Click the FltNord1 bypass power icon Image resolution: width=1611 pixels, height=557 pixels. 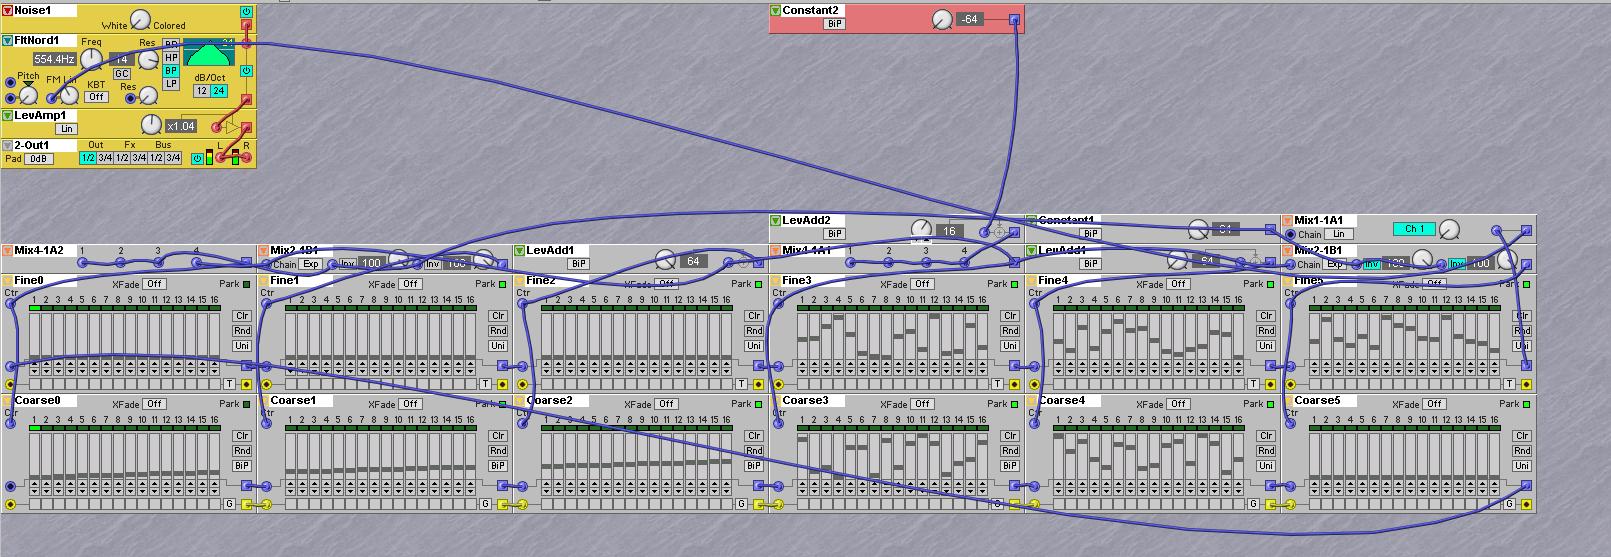point(246,71)
